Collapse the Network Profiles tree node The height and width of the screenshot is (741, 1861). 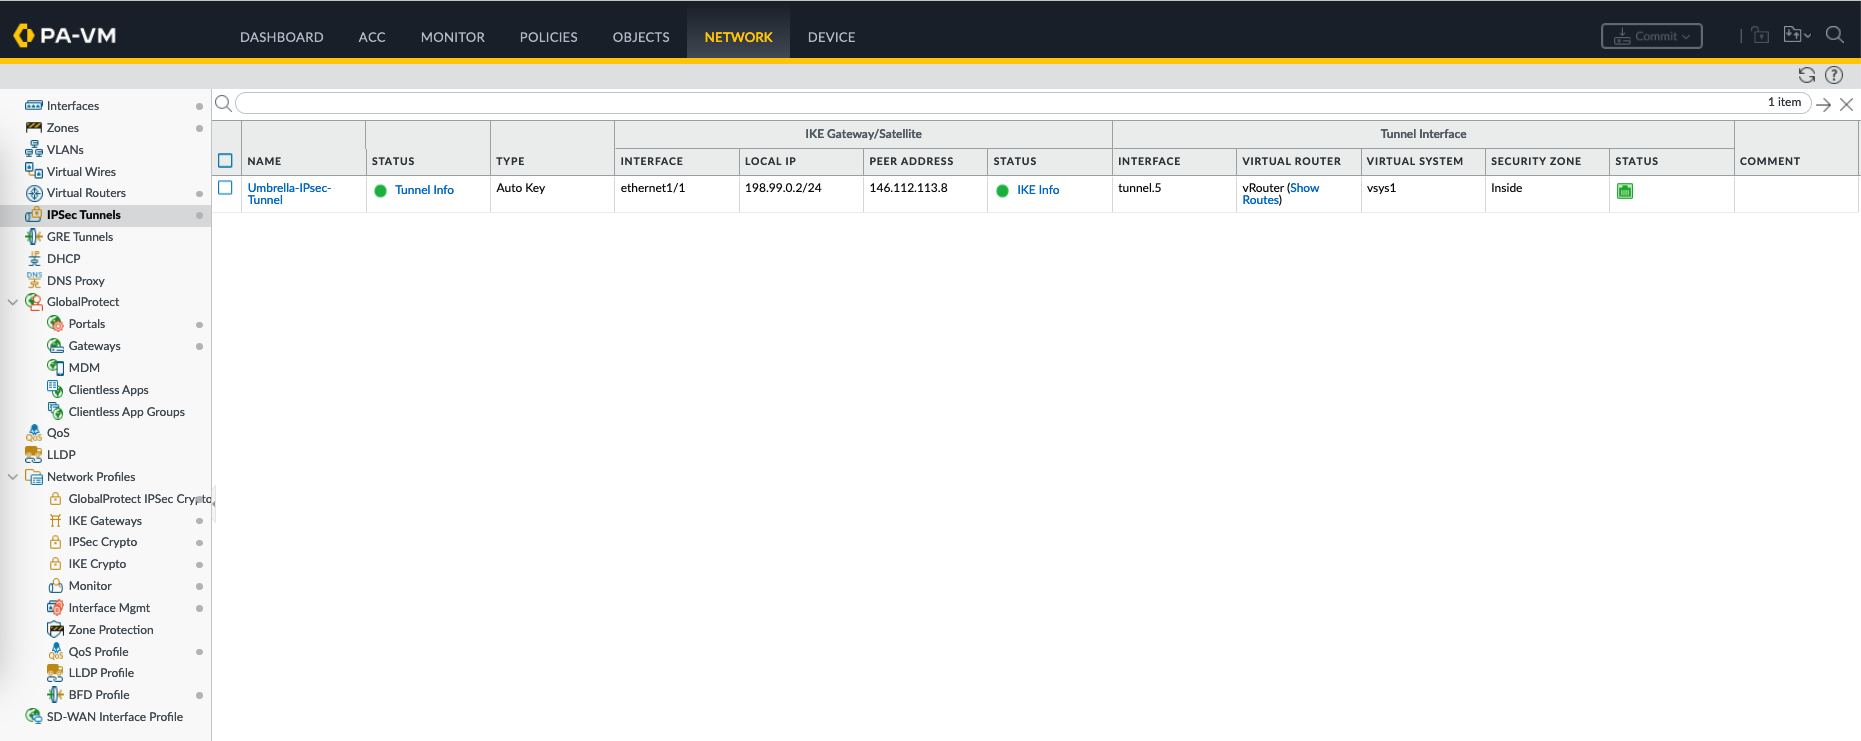13,477
